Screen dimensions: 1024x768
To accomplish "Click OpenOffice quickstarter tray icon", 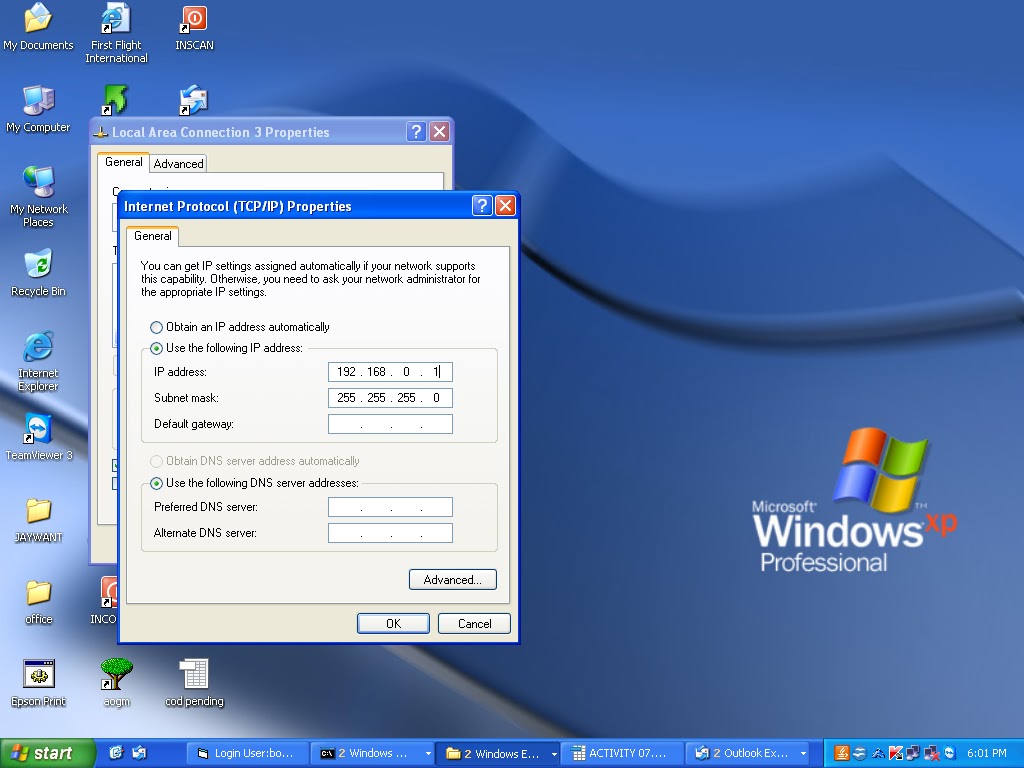I will point(859,753).
